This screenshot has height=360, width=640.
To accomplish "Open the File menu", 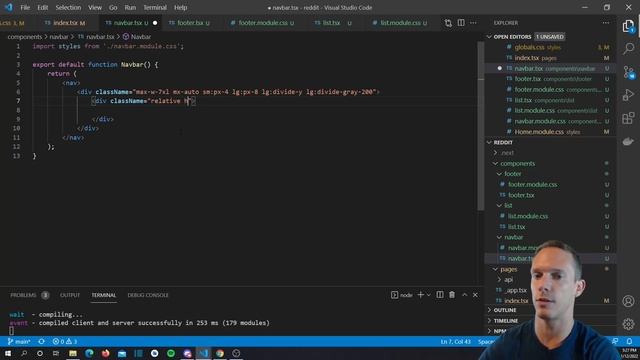I will (25, 7).
